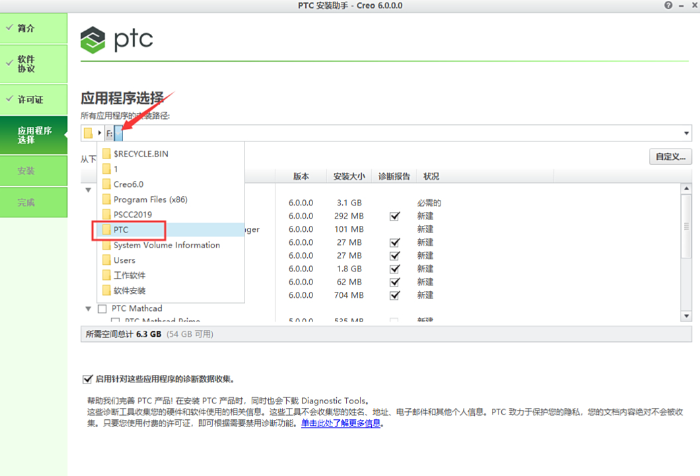Select the 软件安装 folder
Viewport: 700px width, 476px height.
(x=130, y=291)
